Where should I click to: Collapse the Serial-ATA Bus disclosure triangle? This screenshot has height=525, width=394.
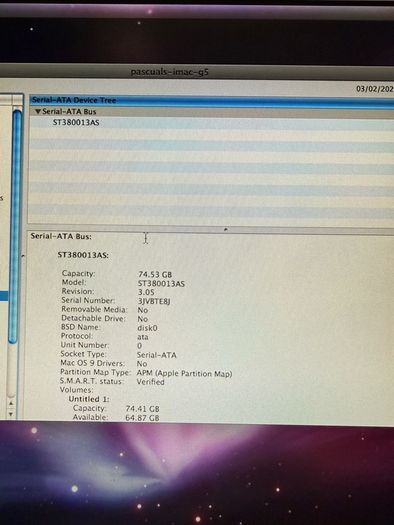(38, 111)
